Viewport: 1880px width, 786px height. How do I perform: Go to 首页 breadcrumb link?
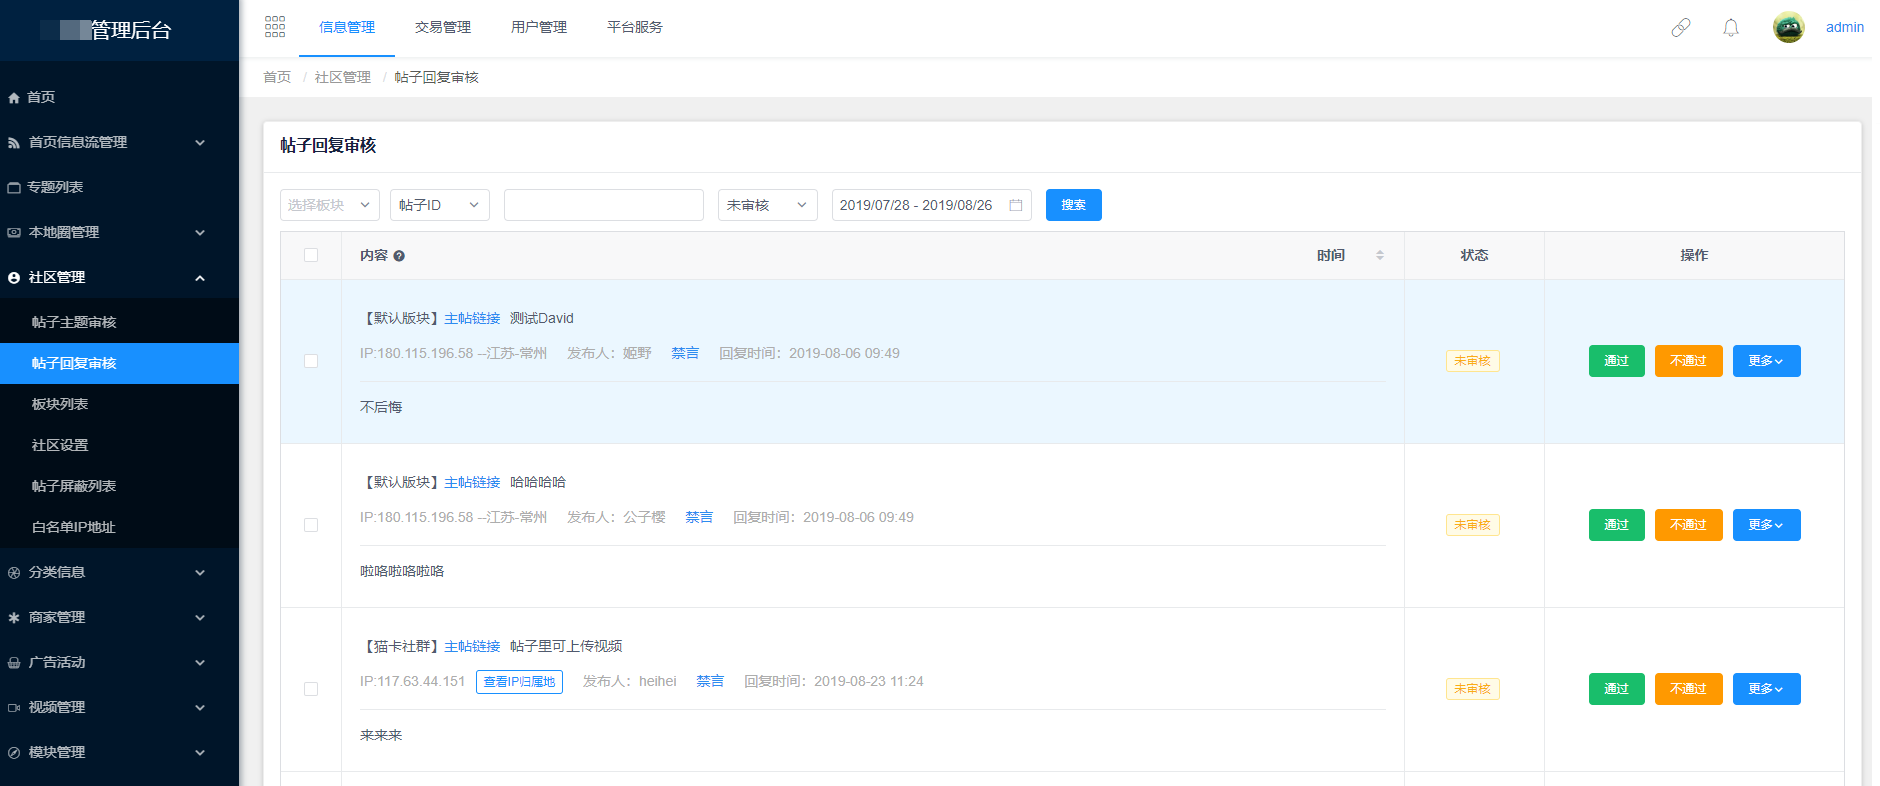point(277,77)
